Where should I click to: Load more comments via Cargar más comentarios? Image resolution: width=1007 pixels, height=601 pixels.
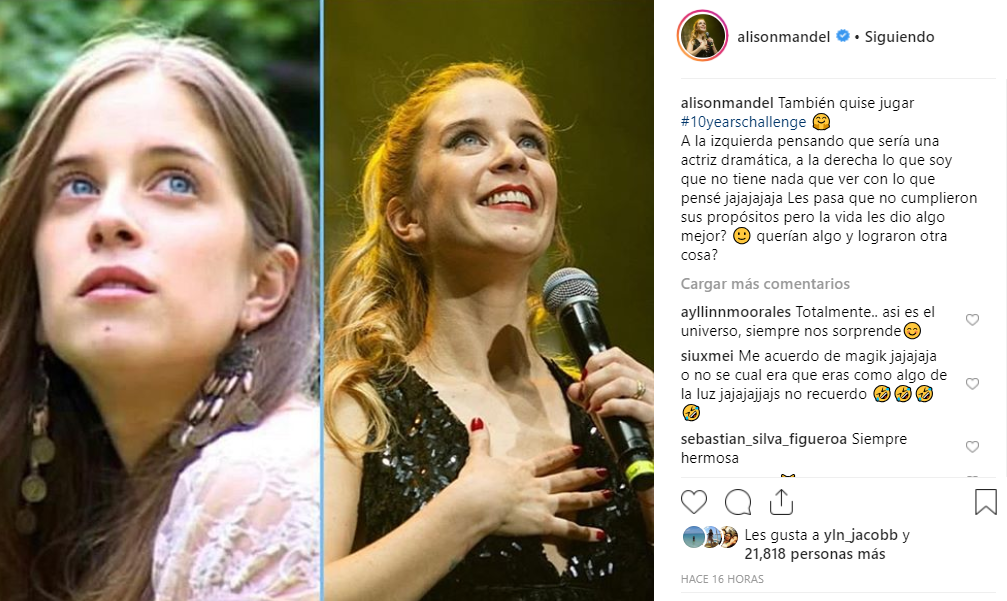tap(765, 284)
